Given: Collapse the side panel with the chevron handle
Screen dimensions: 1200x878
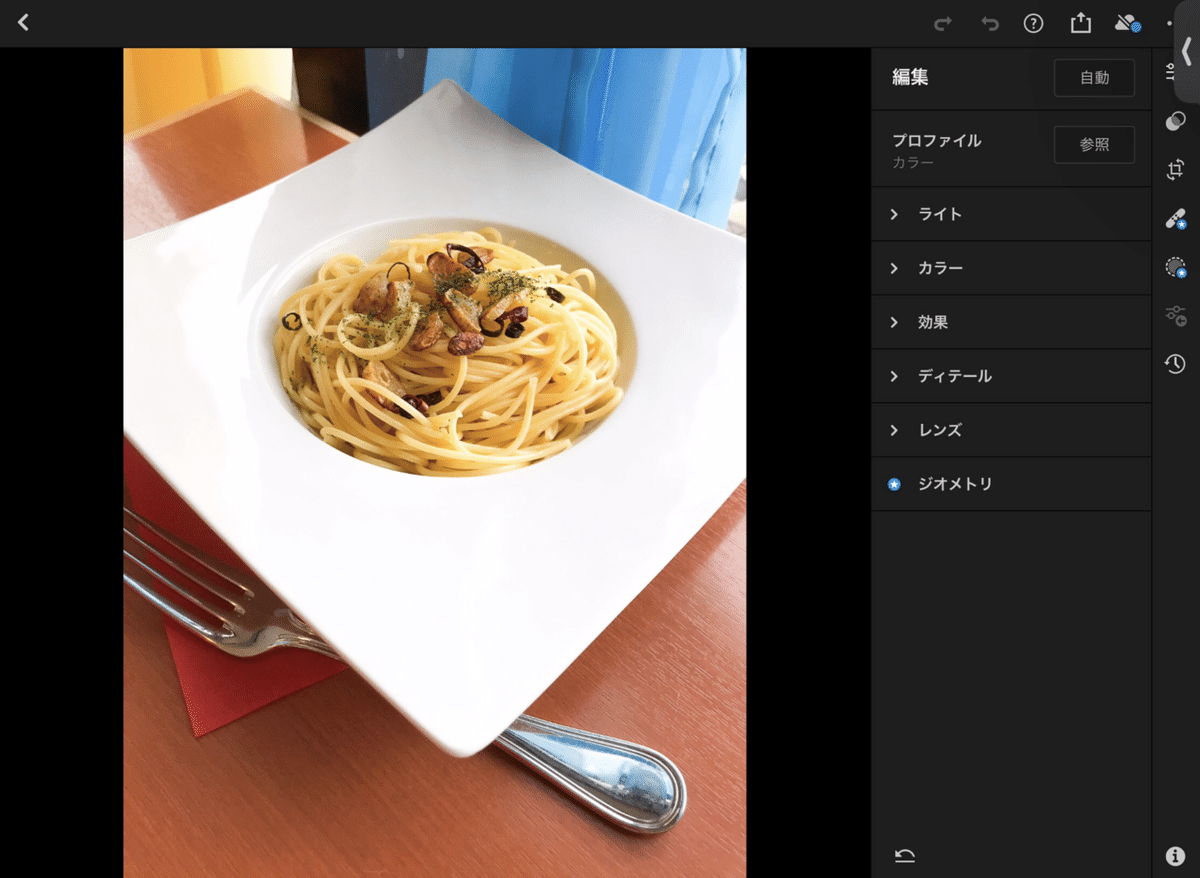Looking at the screenshot, I should pyautogui.click(x=1187, y=52).
